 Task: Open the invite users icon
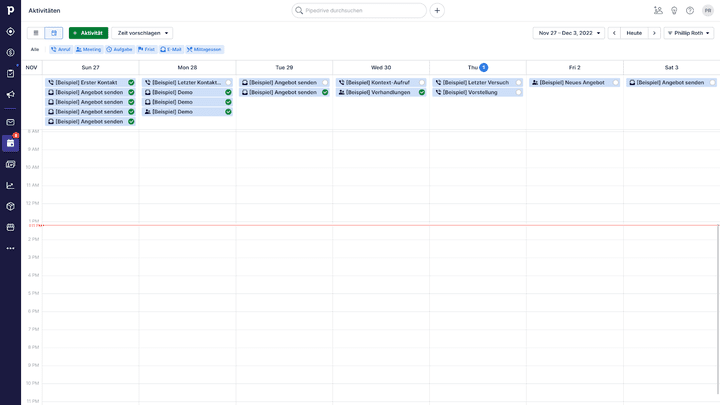(x=658, y=11)
